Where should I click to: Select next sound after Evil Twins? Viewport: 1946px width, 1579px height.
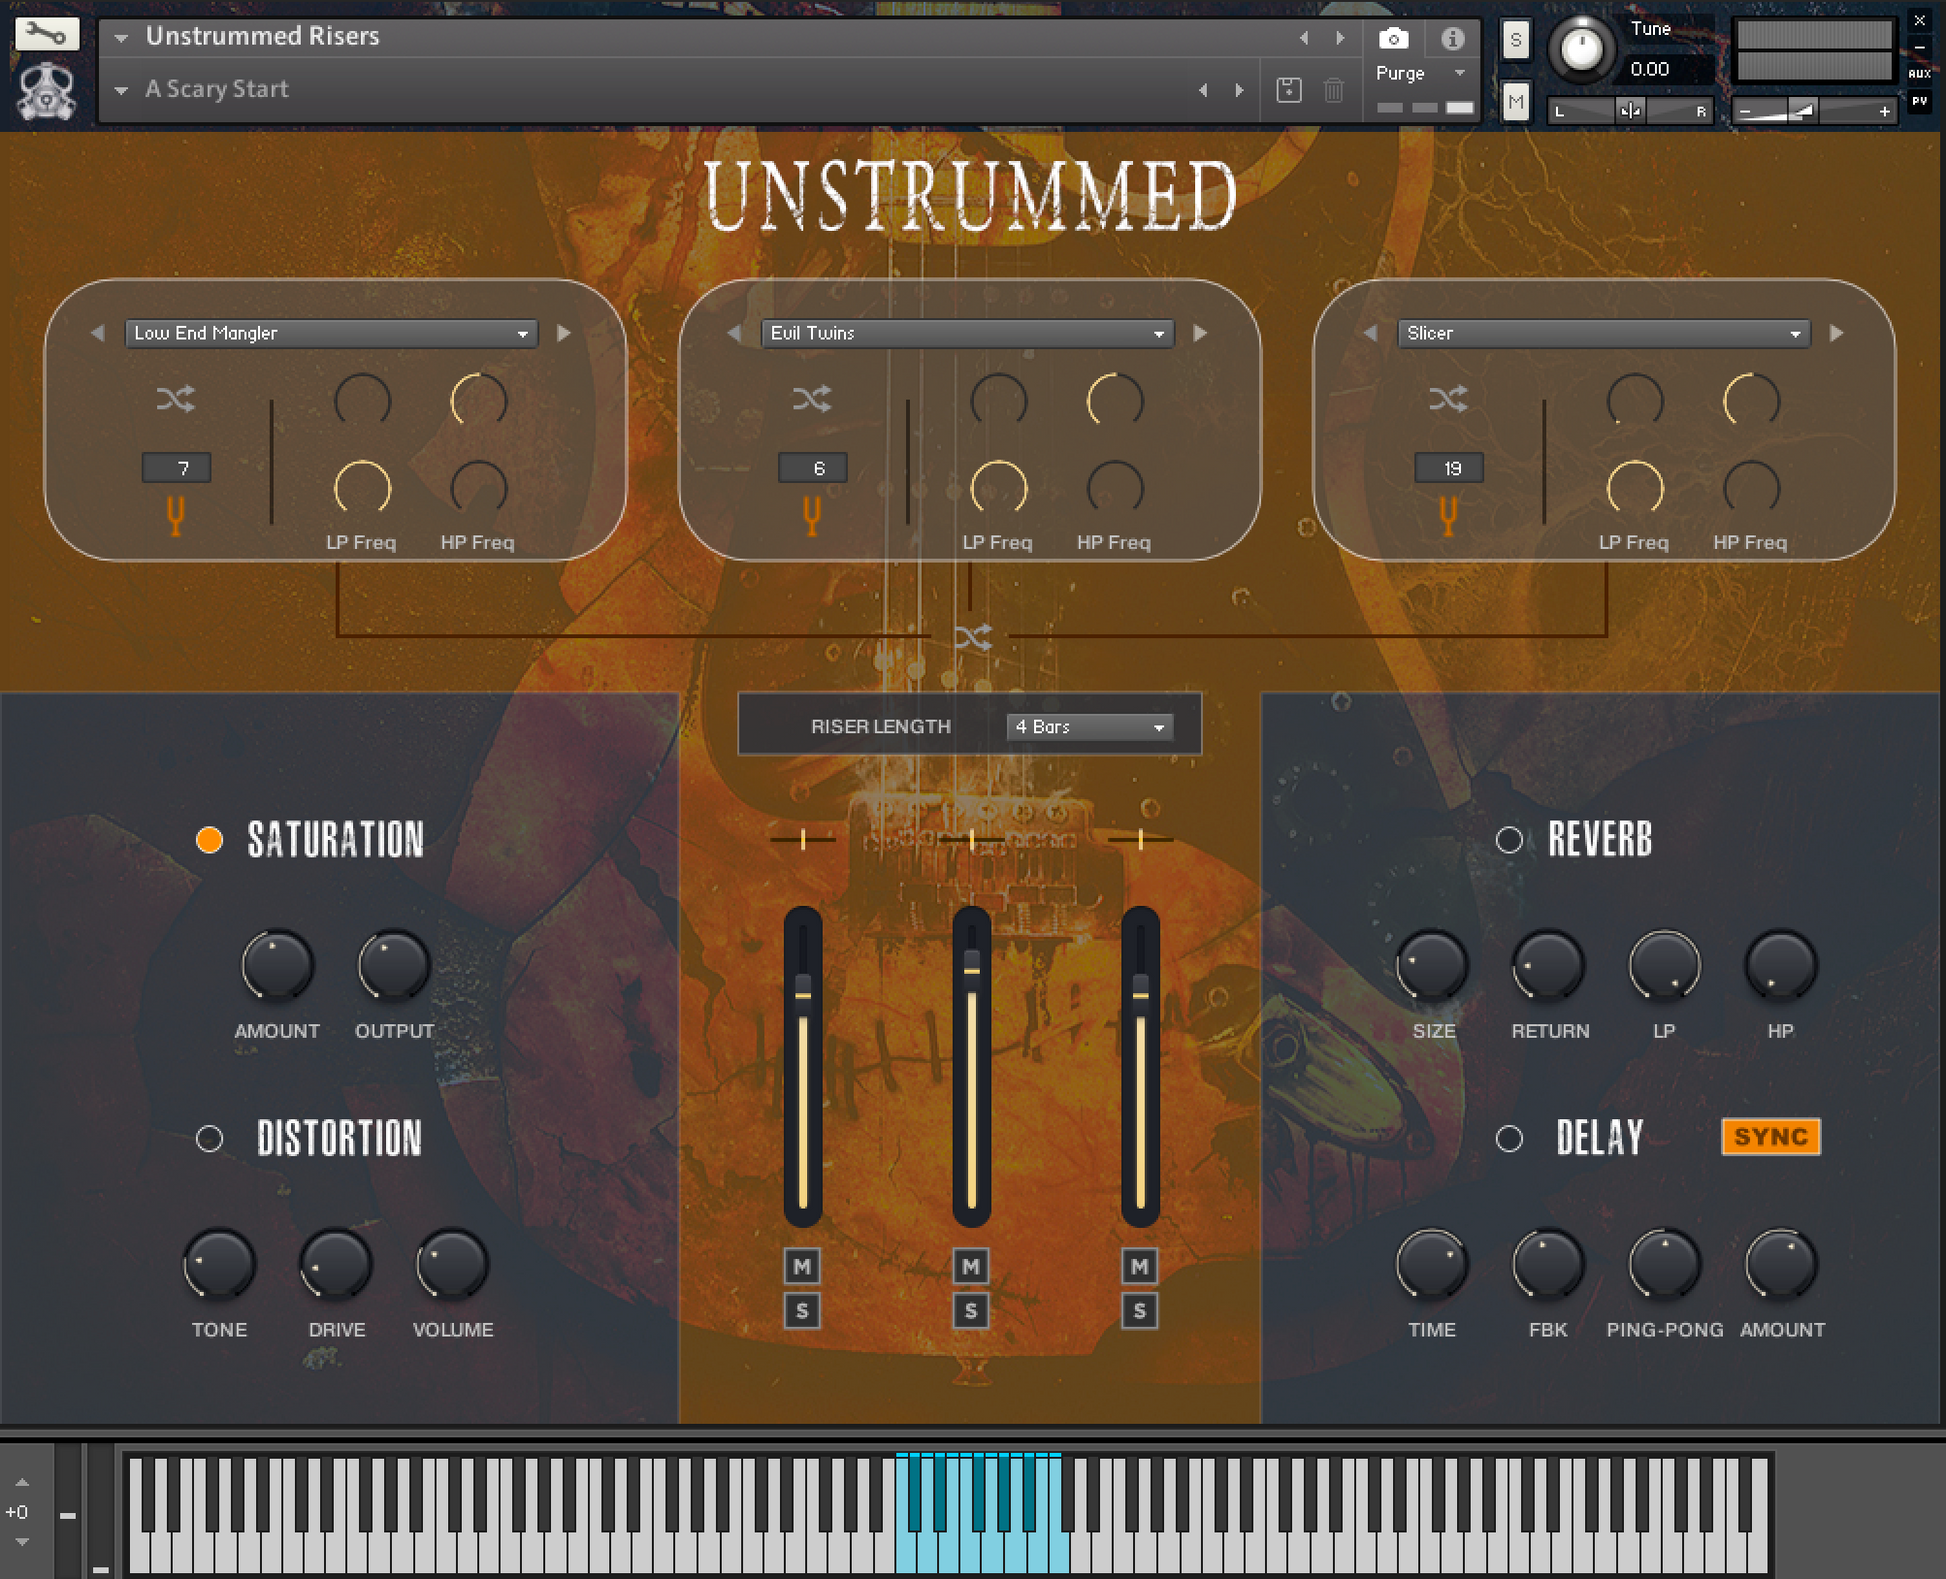coord(1200,333)
